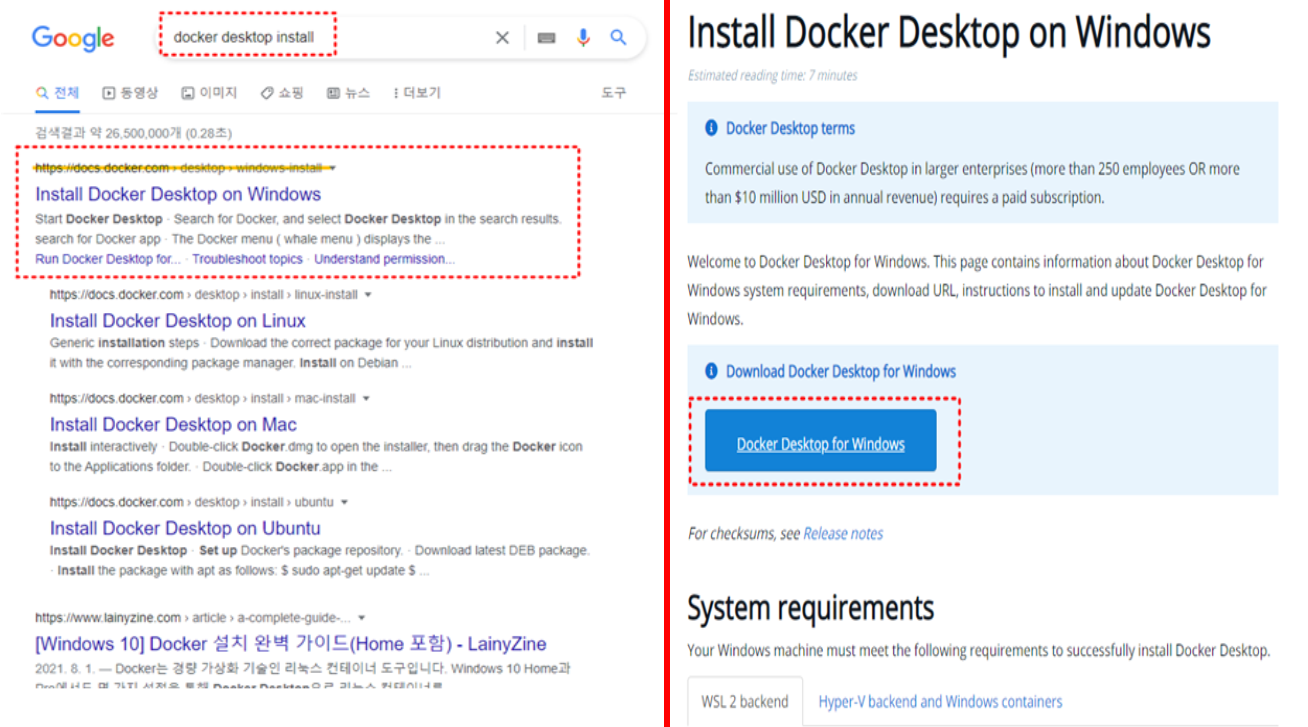Click the 검색결과 약 26,500,000개 result count
1308x727 pixels.
pyautogui.click(x=133, y=133)
